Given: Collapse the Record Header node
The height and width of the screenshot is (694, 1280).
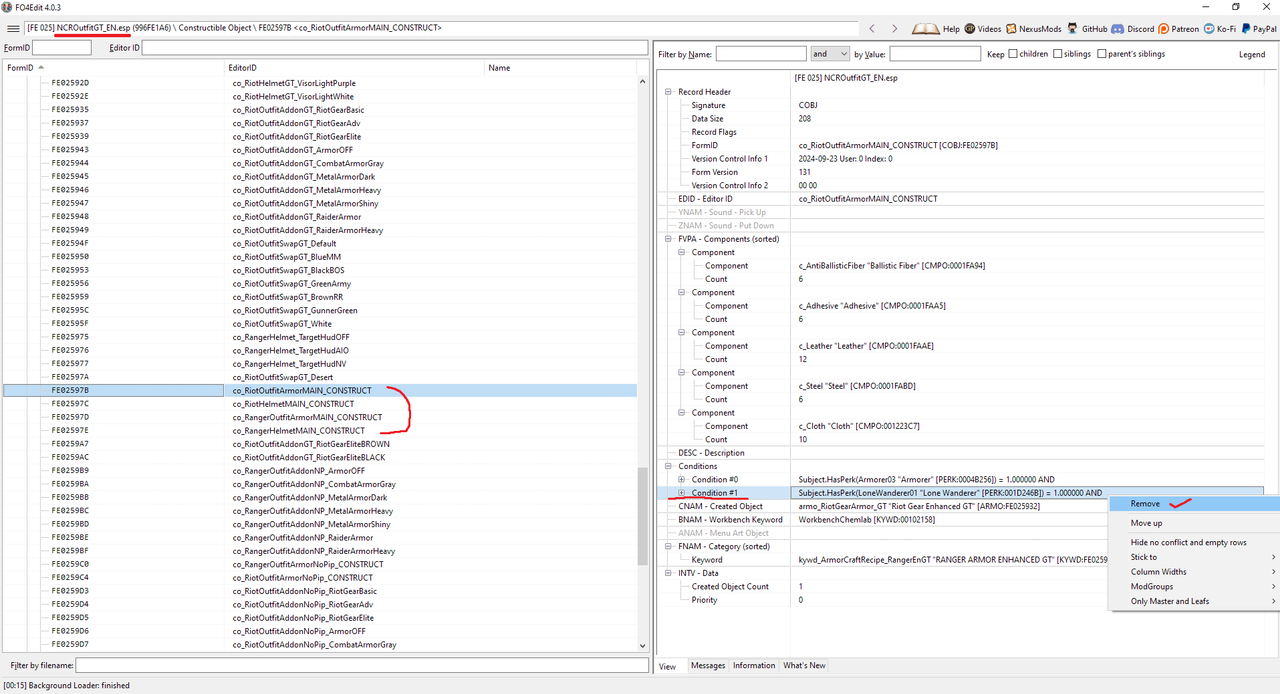Looking at the screenshot, I should click(668, 92).
